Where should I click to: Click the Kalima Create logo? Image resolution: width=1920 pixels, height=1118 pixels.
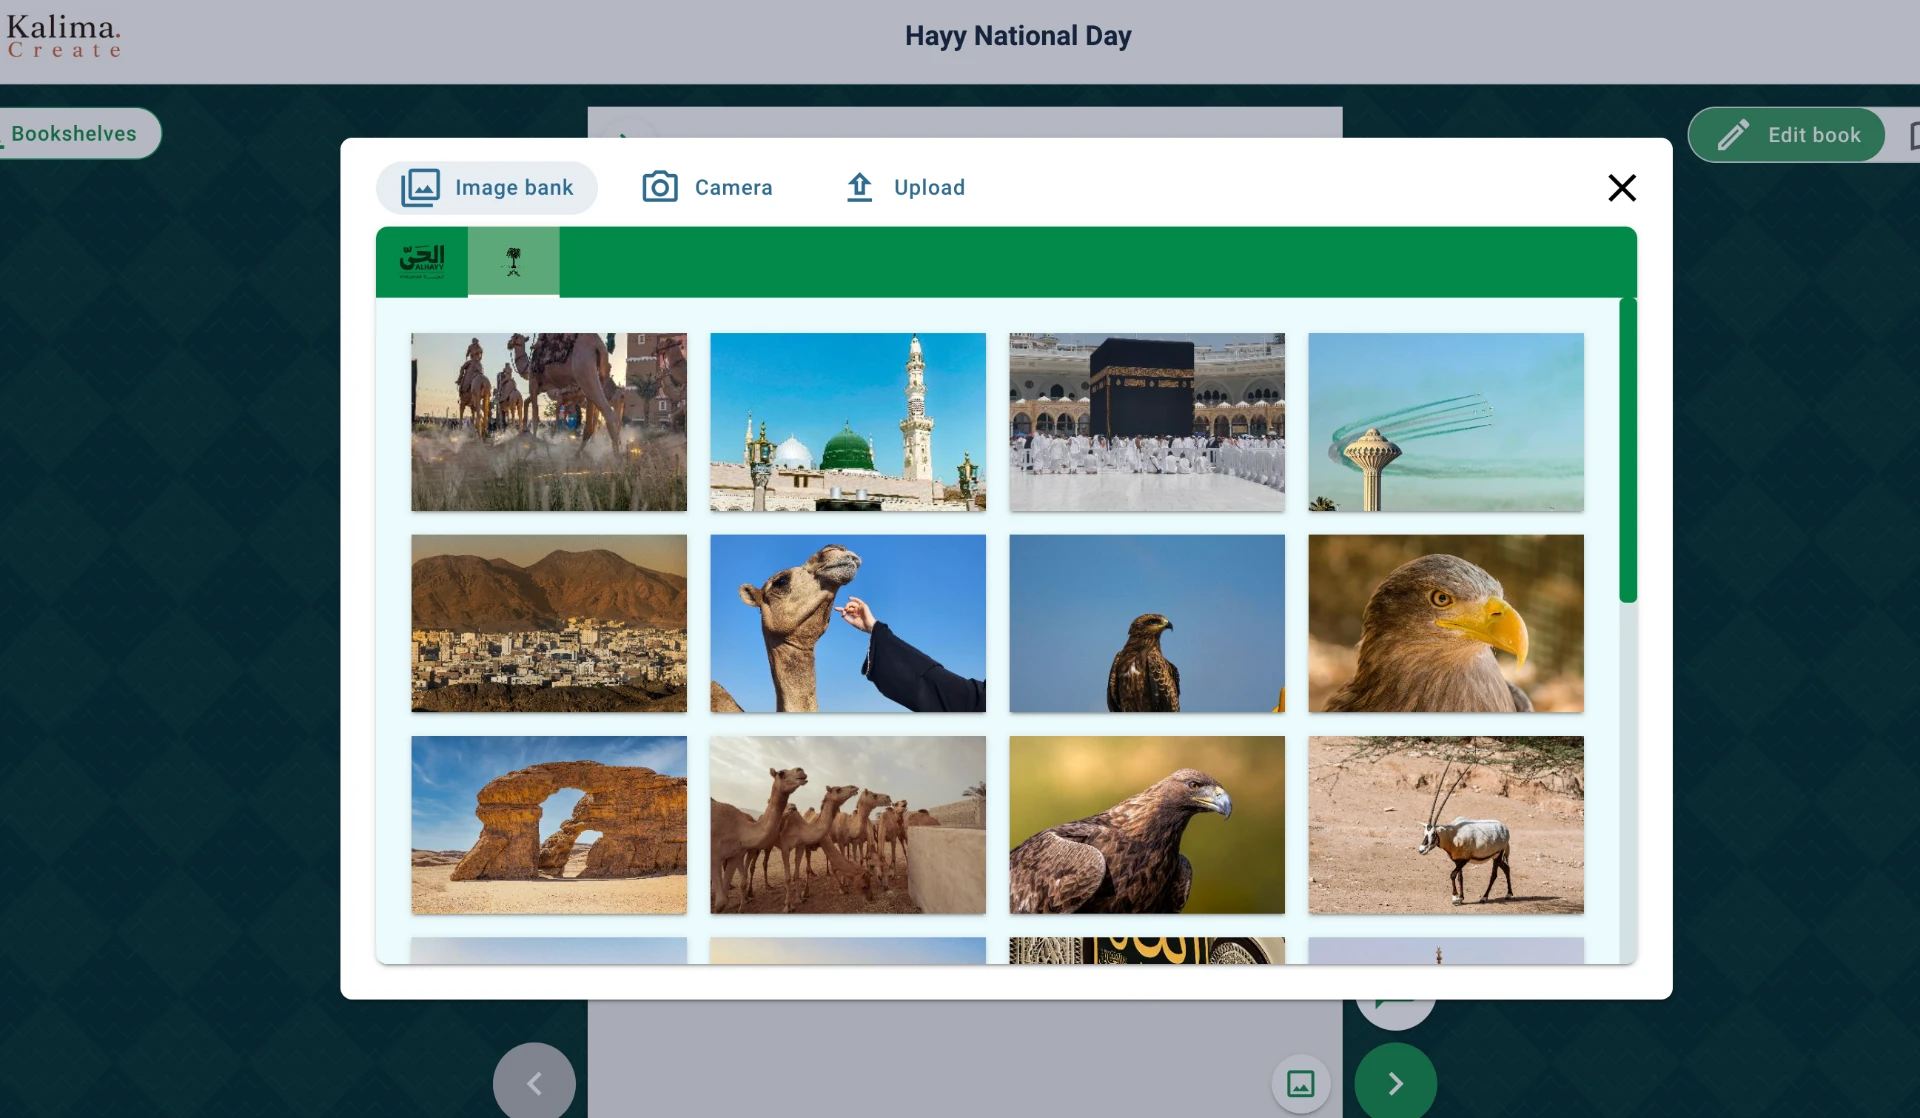pos(64,37)
